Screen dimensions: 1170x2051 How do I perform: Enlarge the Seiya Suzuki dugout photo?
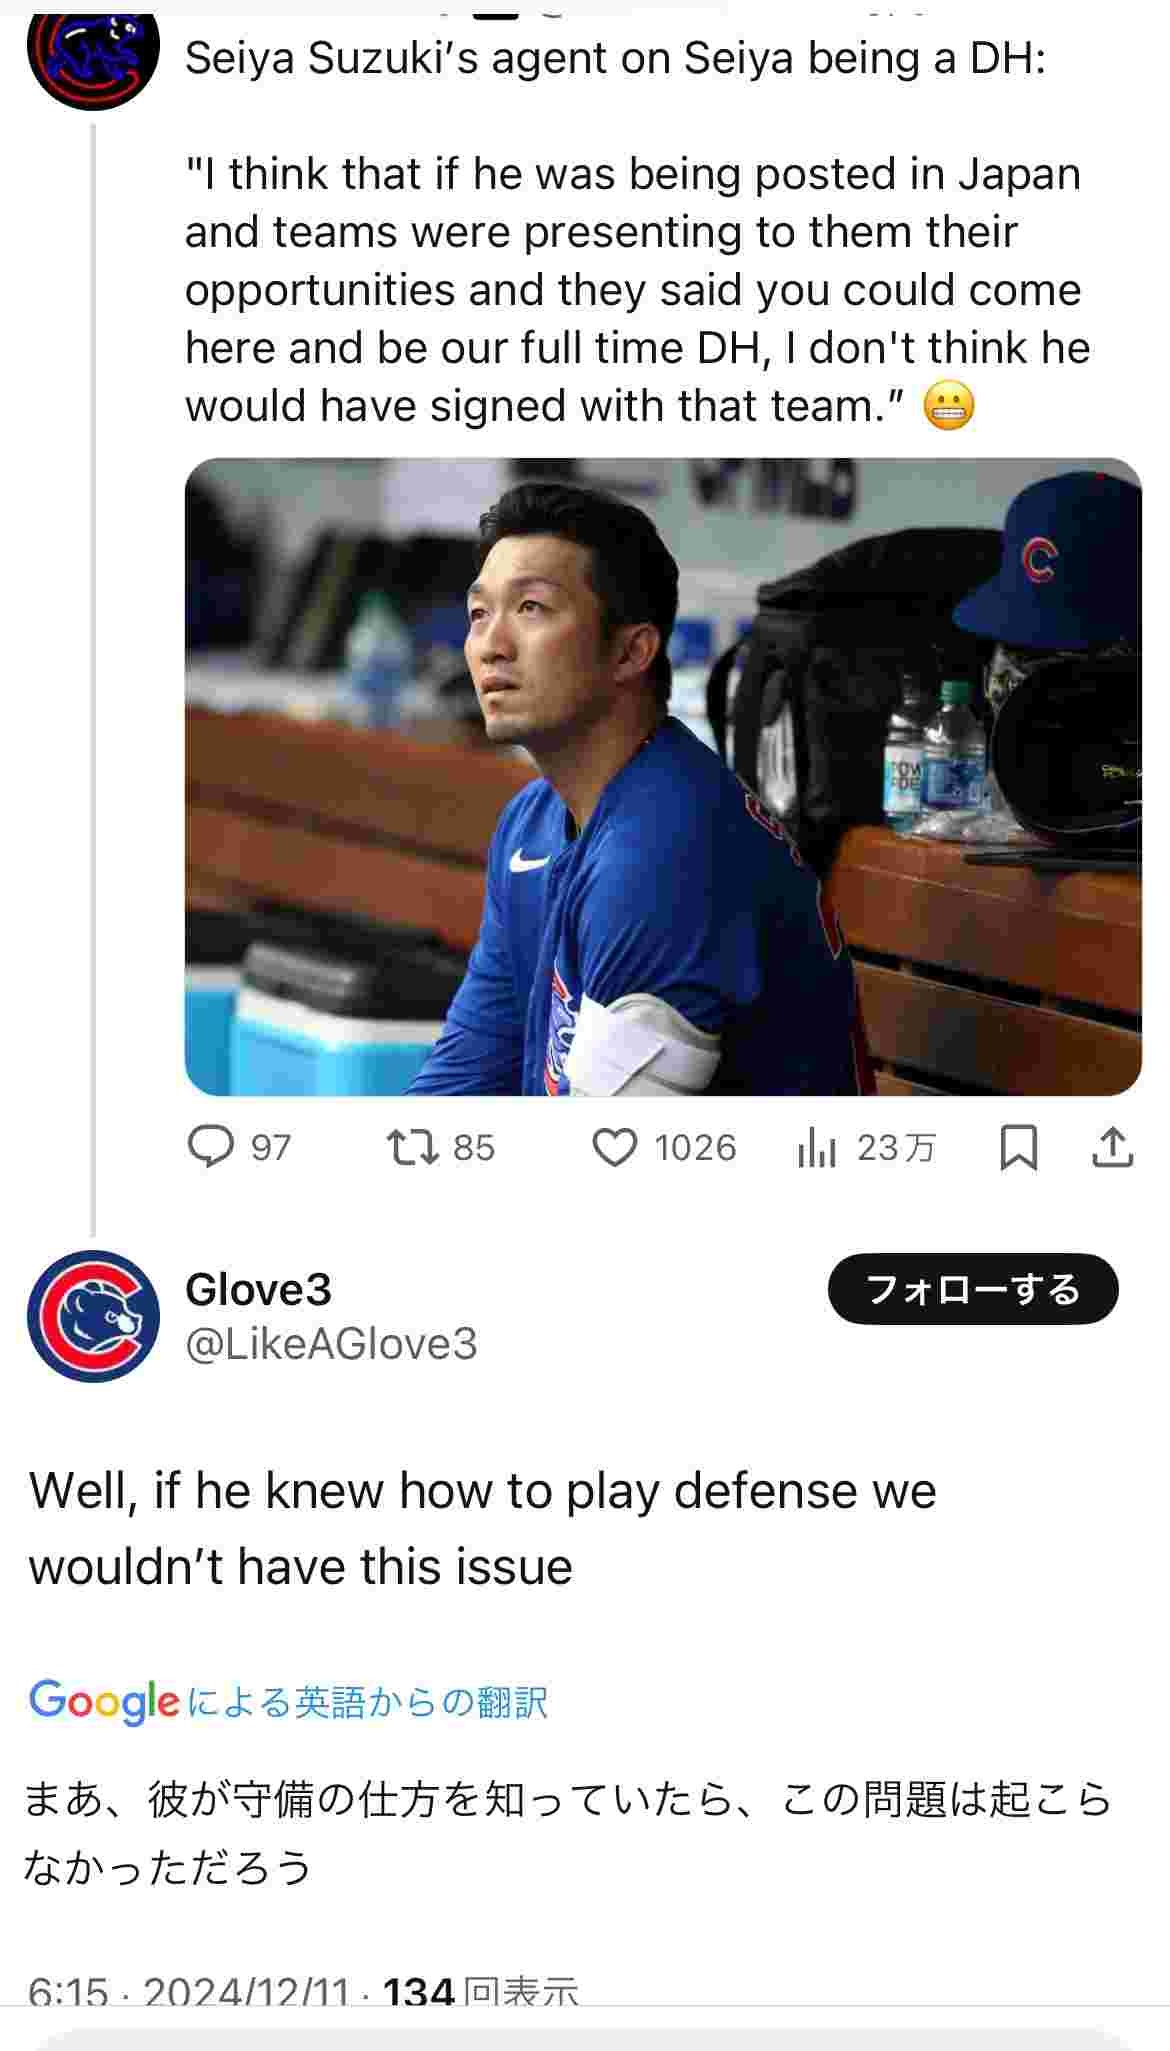click(x=662, y=776)
